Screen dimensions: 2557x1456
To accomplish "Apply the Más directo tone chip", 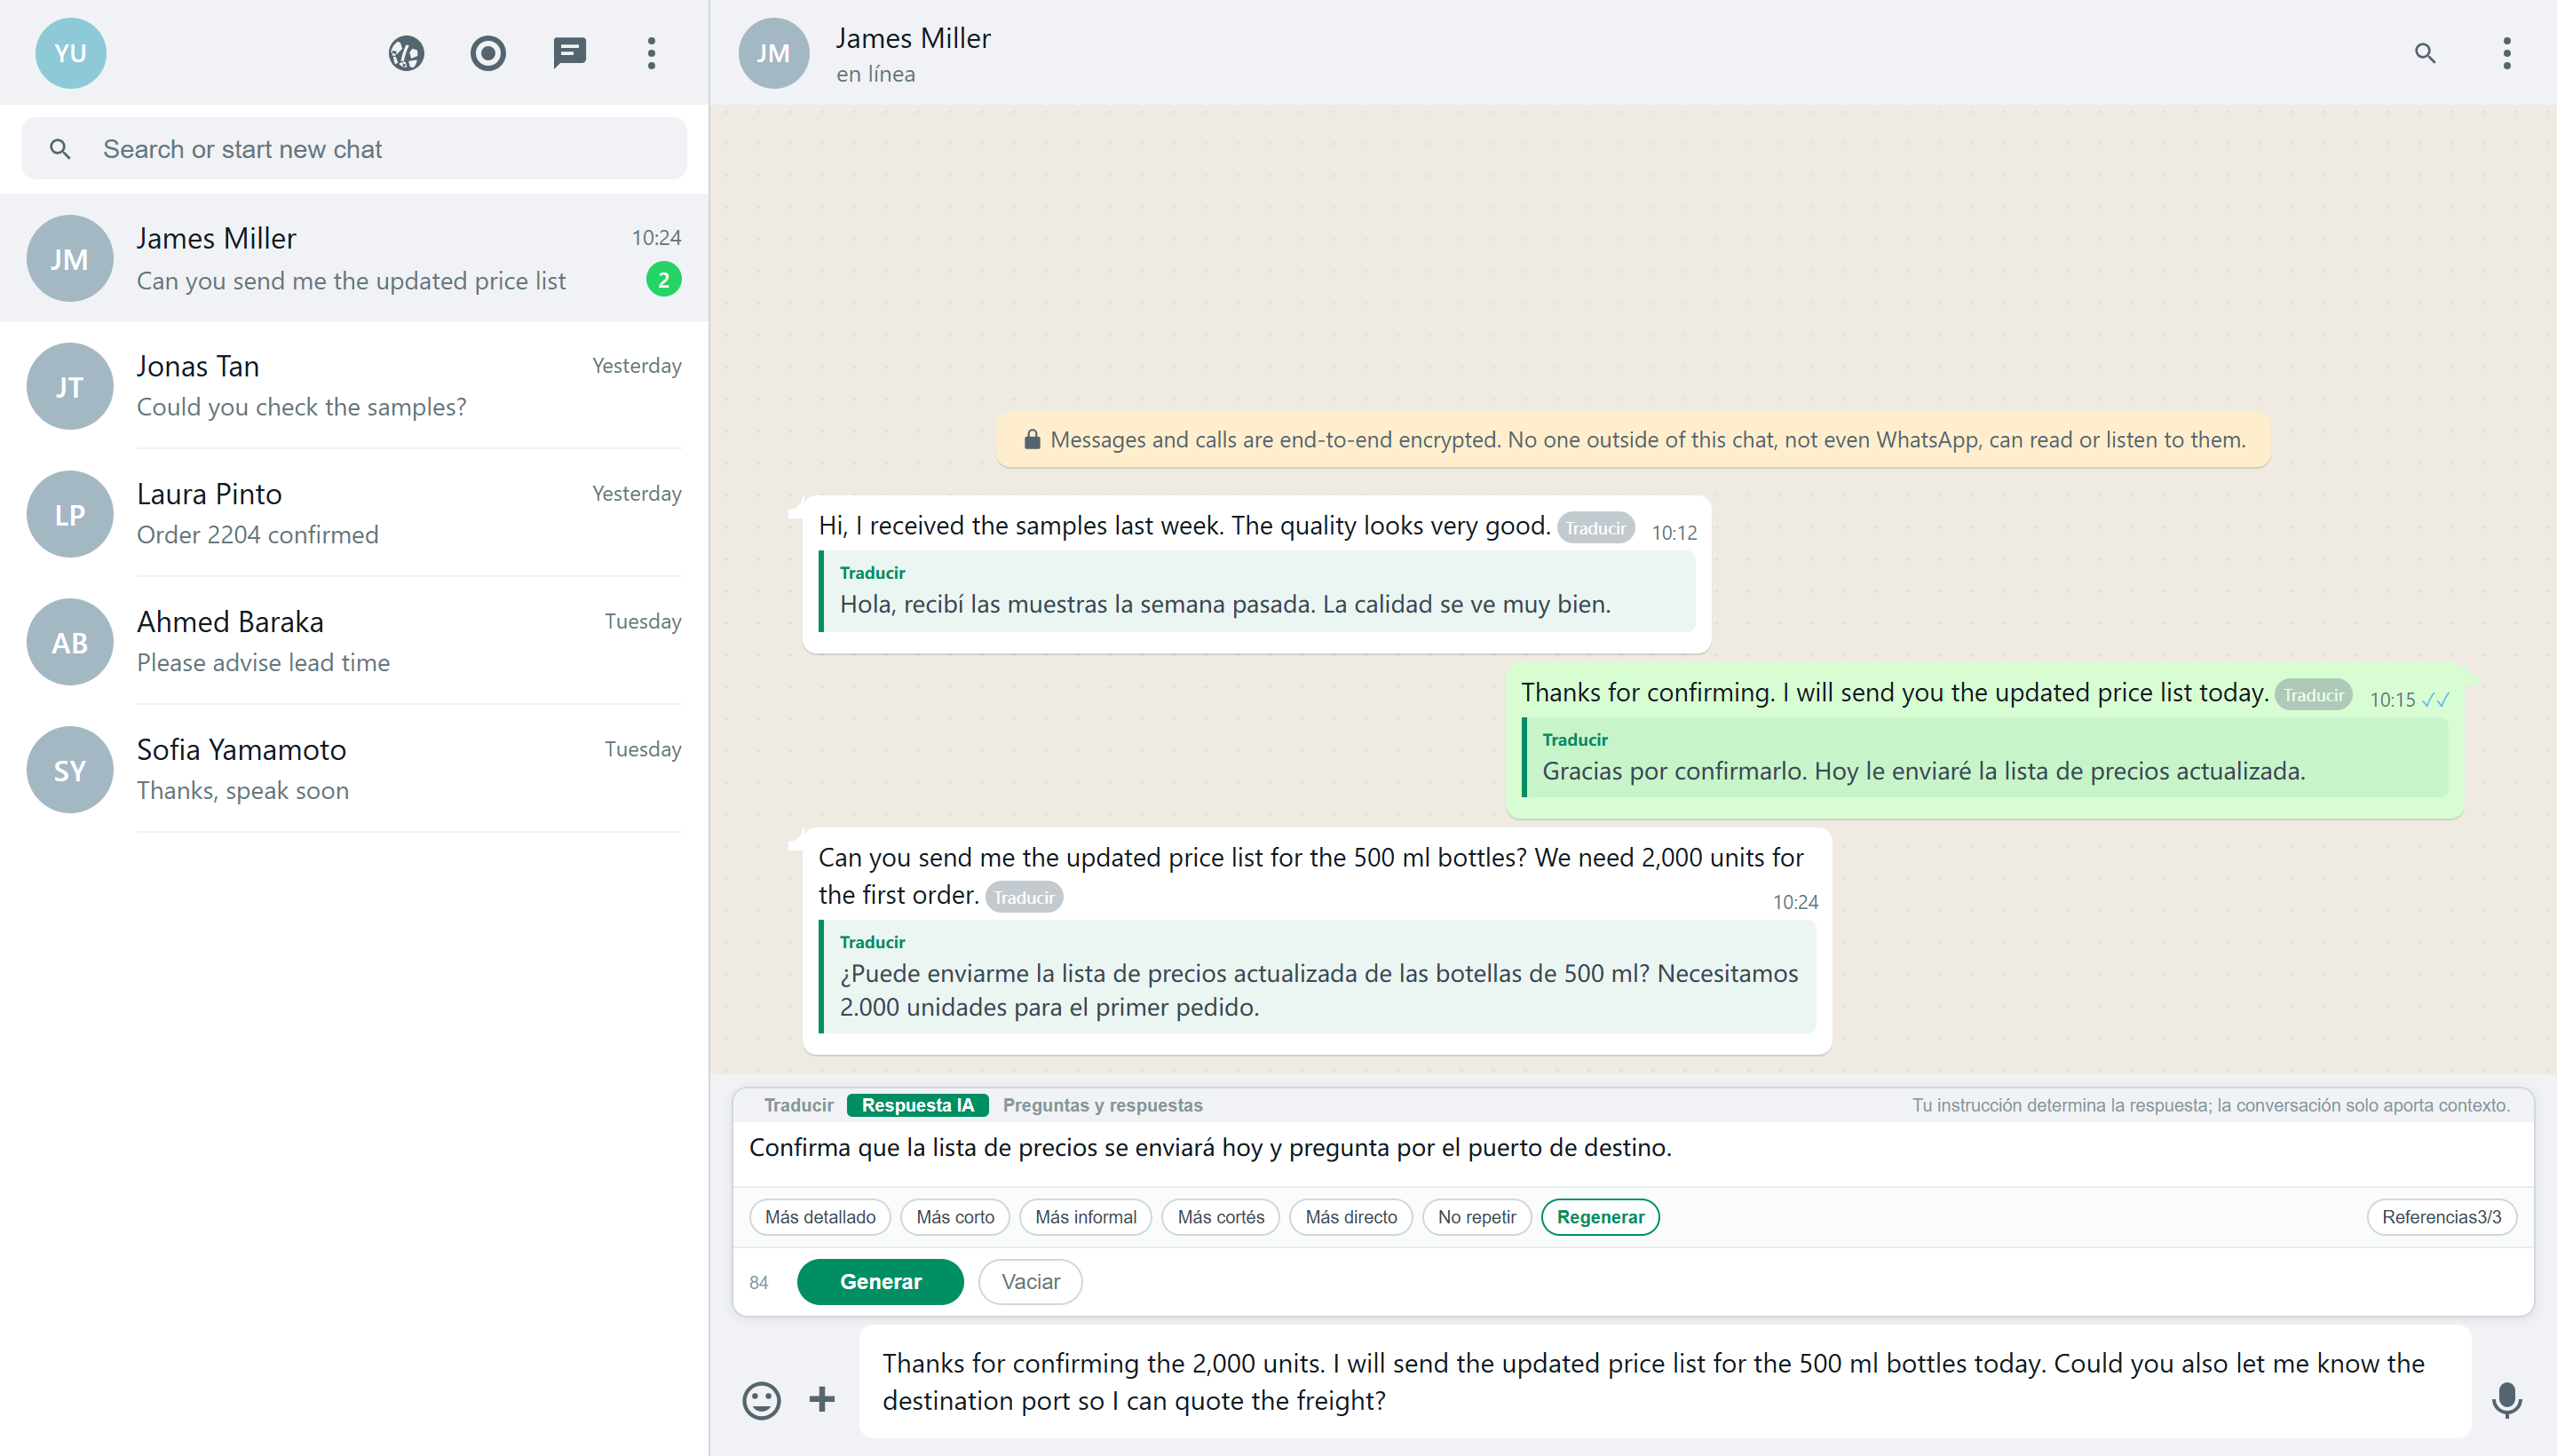I will pos(1351,1217).
